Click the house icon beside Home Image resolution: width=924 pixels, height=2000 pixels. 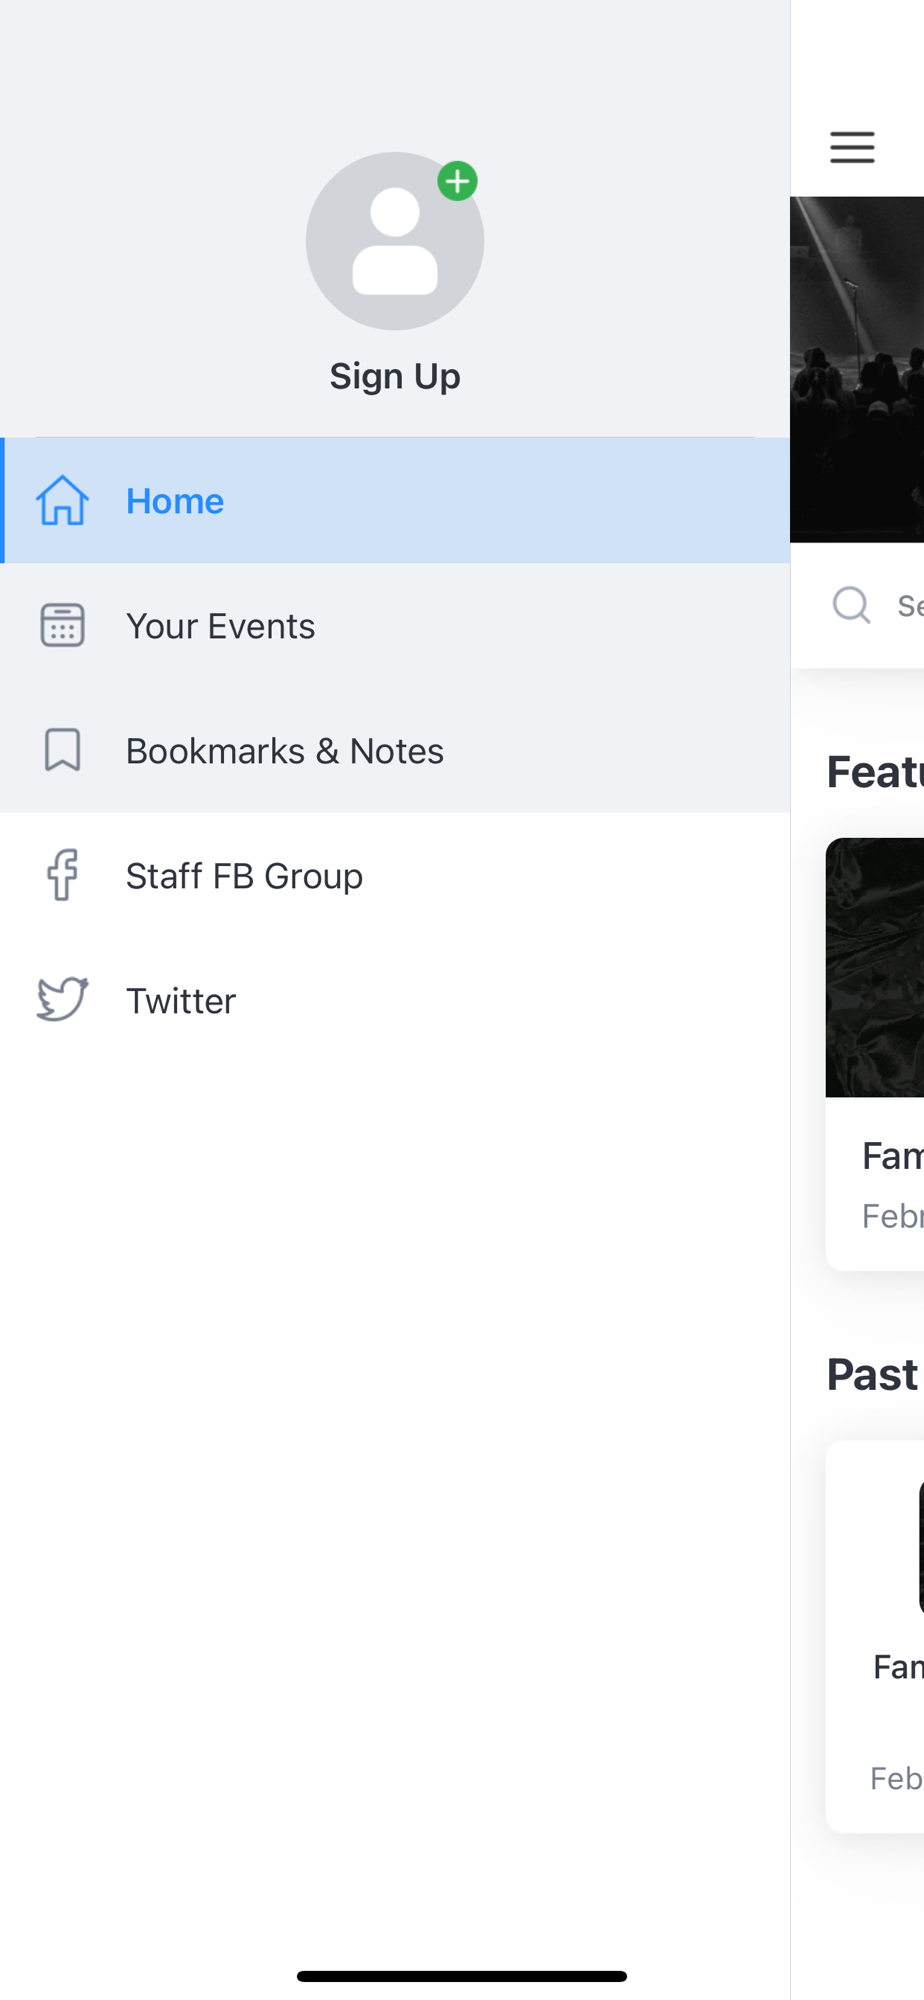62,500
